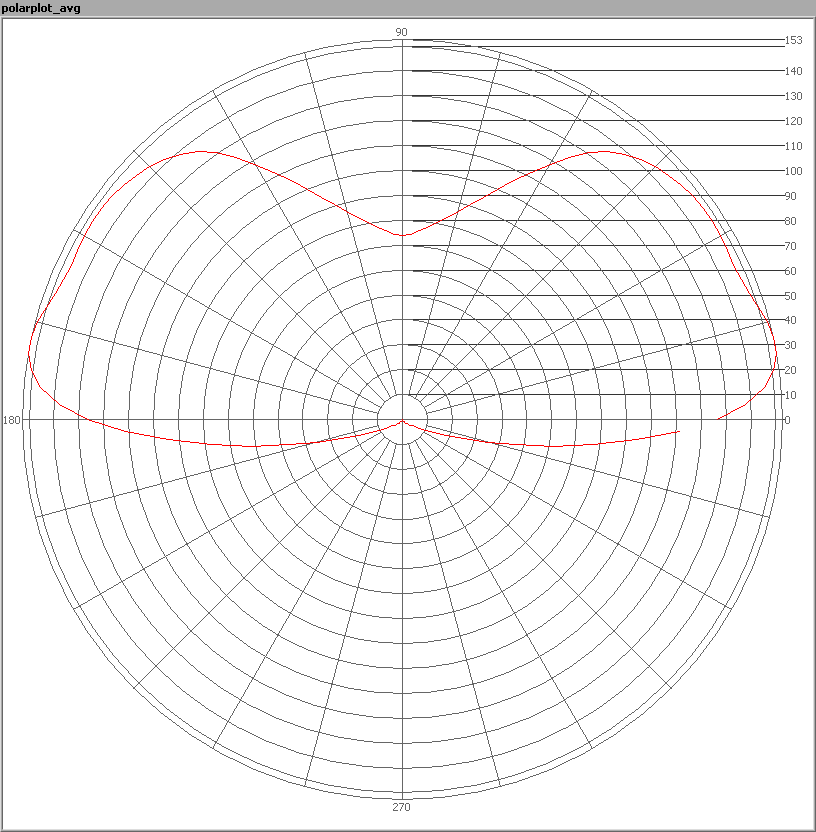The width and height of the screenshot is (816, 832).
Task: Click the 40 radial scale label
Action: 790,320
